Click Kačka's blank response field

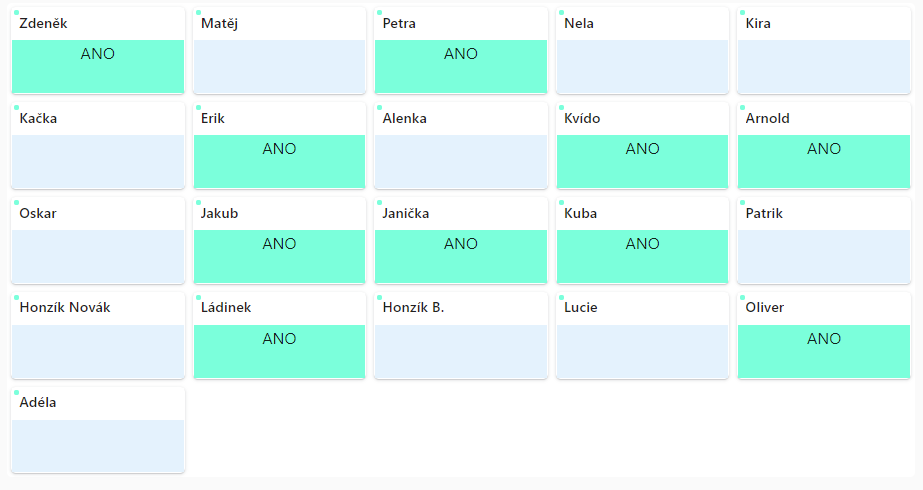pyautogui.click(x=98, y=161)
